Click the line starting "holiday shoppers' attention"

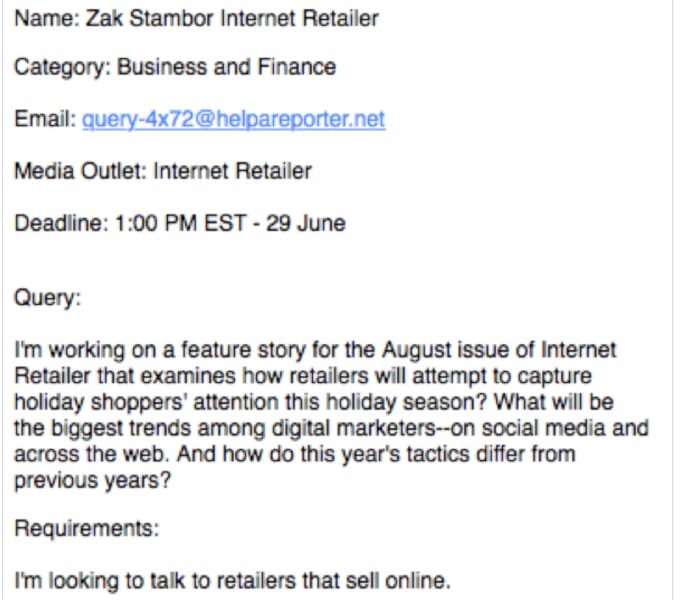click(x=314, y=402)
